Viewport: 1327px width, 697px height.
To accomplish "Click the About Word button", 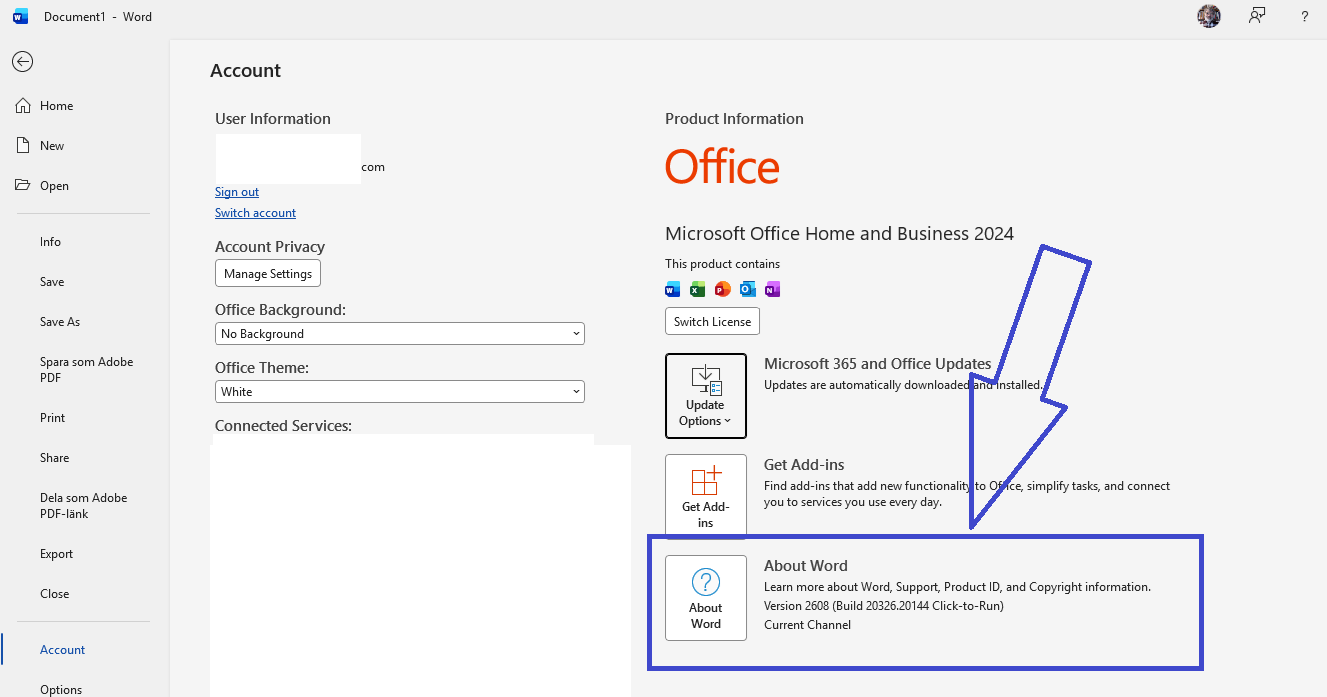I will (706, 598).
